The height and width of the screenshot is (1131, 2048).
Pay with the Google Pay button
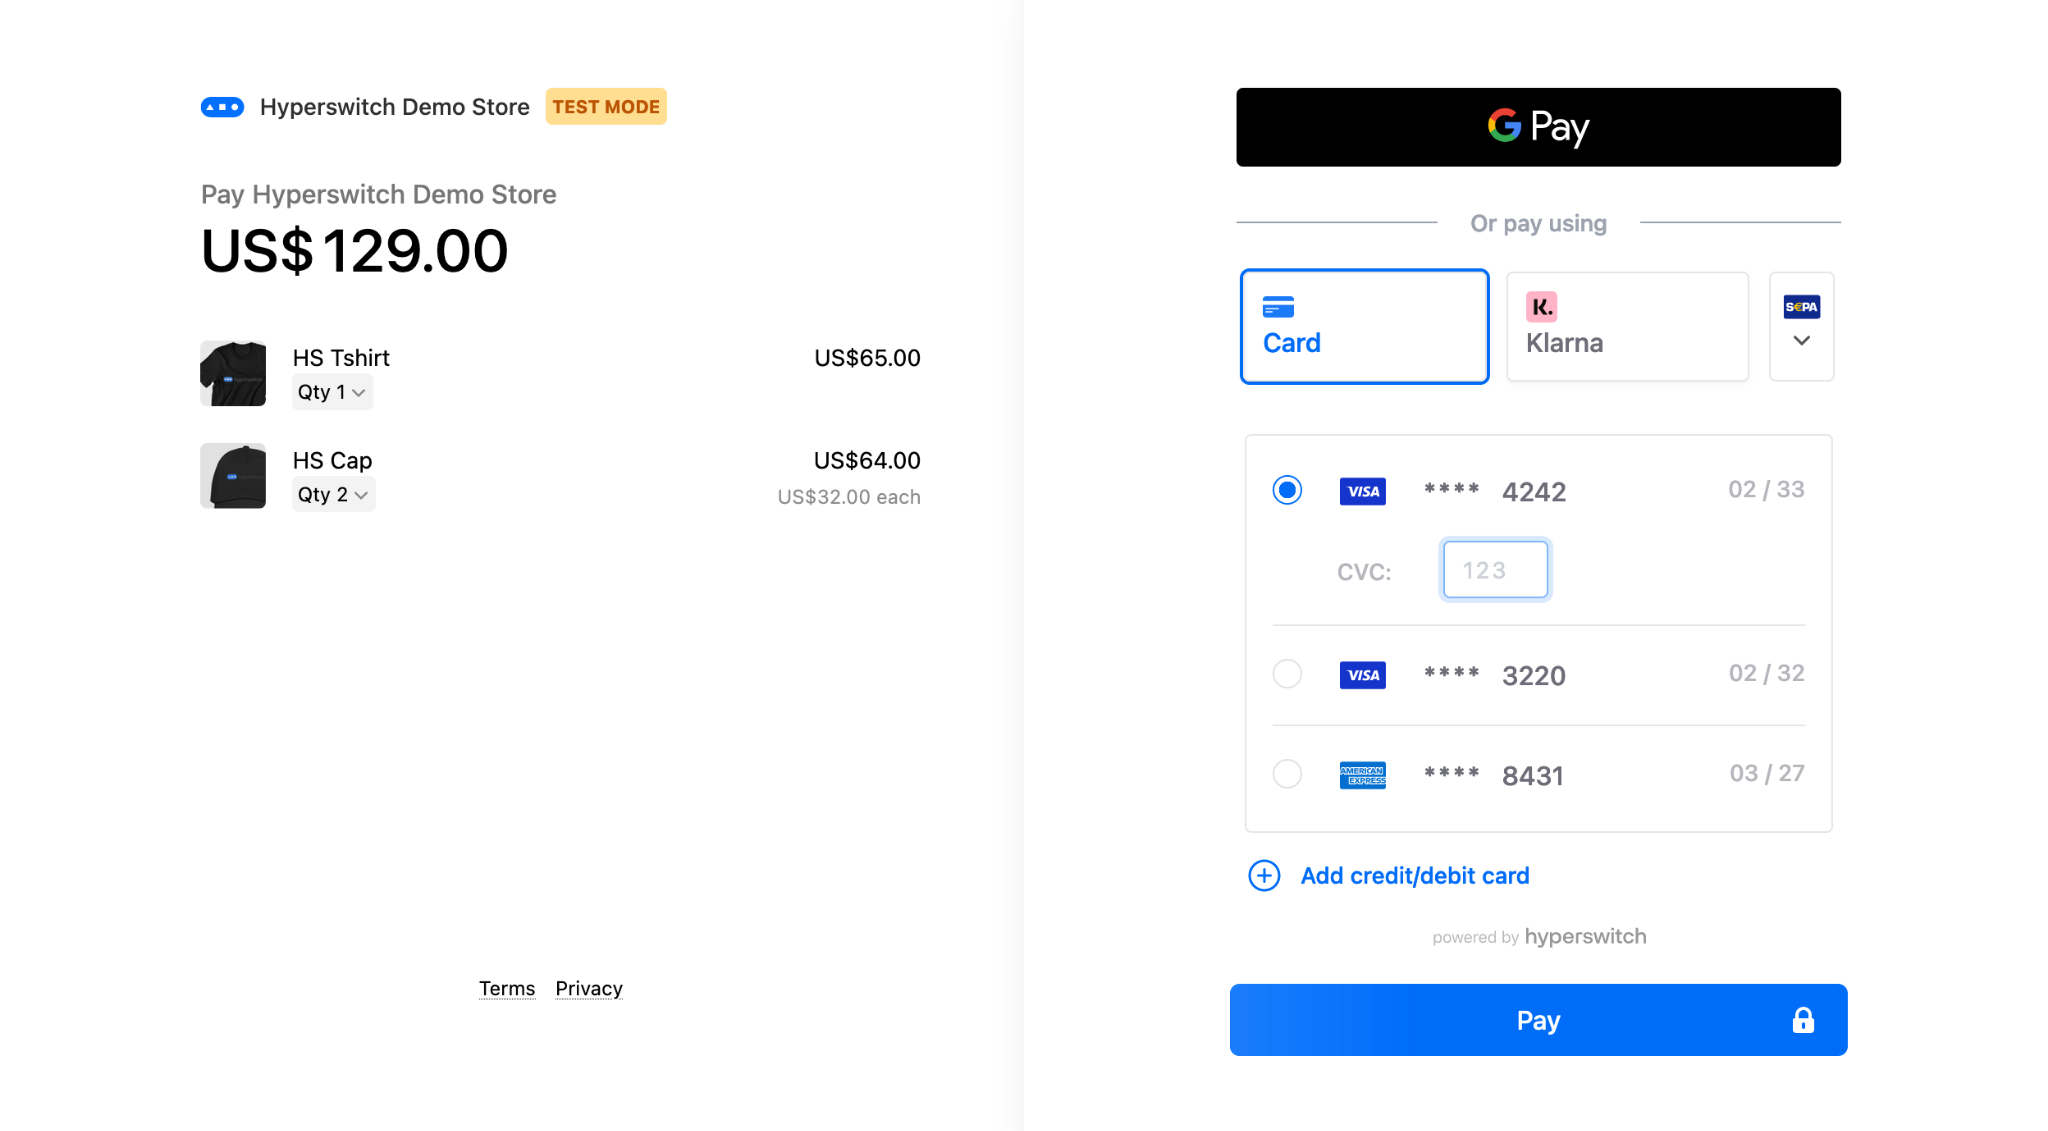coord(1537,127)
